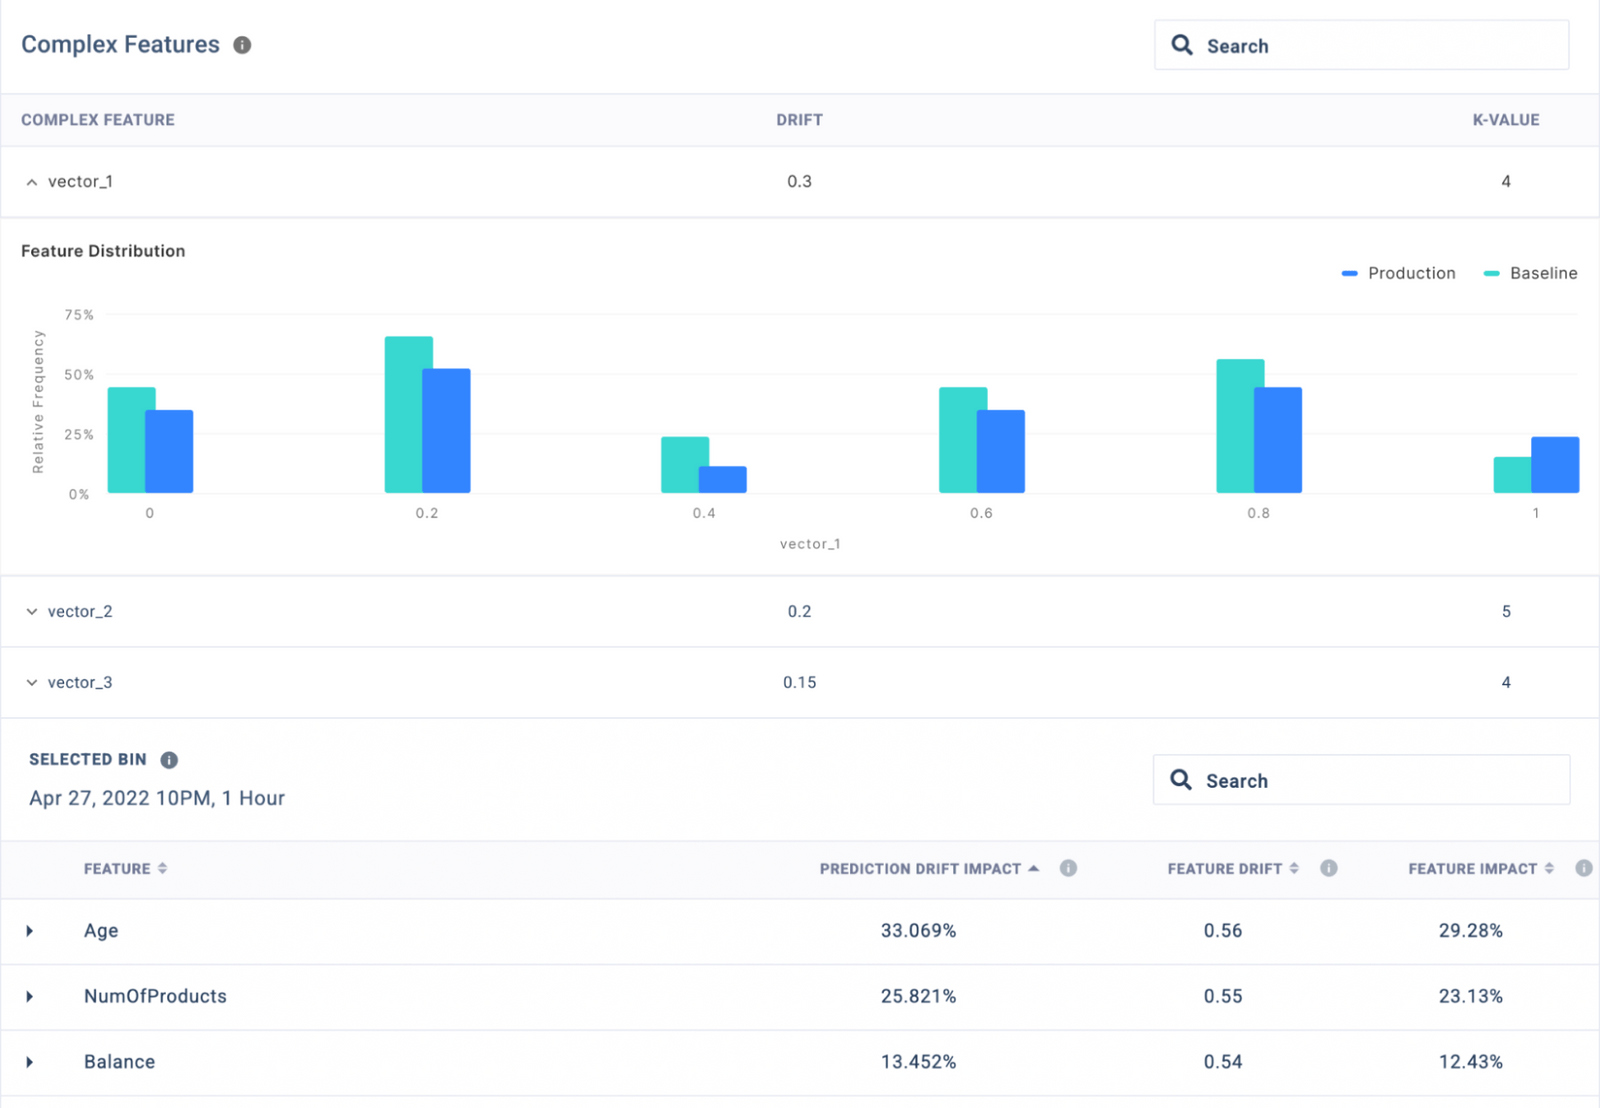Expand the vector_2 row
Image resolution: width=1600 pixels, height=1108 pixels.
[32, 612]
